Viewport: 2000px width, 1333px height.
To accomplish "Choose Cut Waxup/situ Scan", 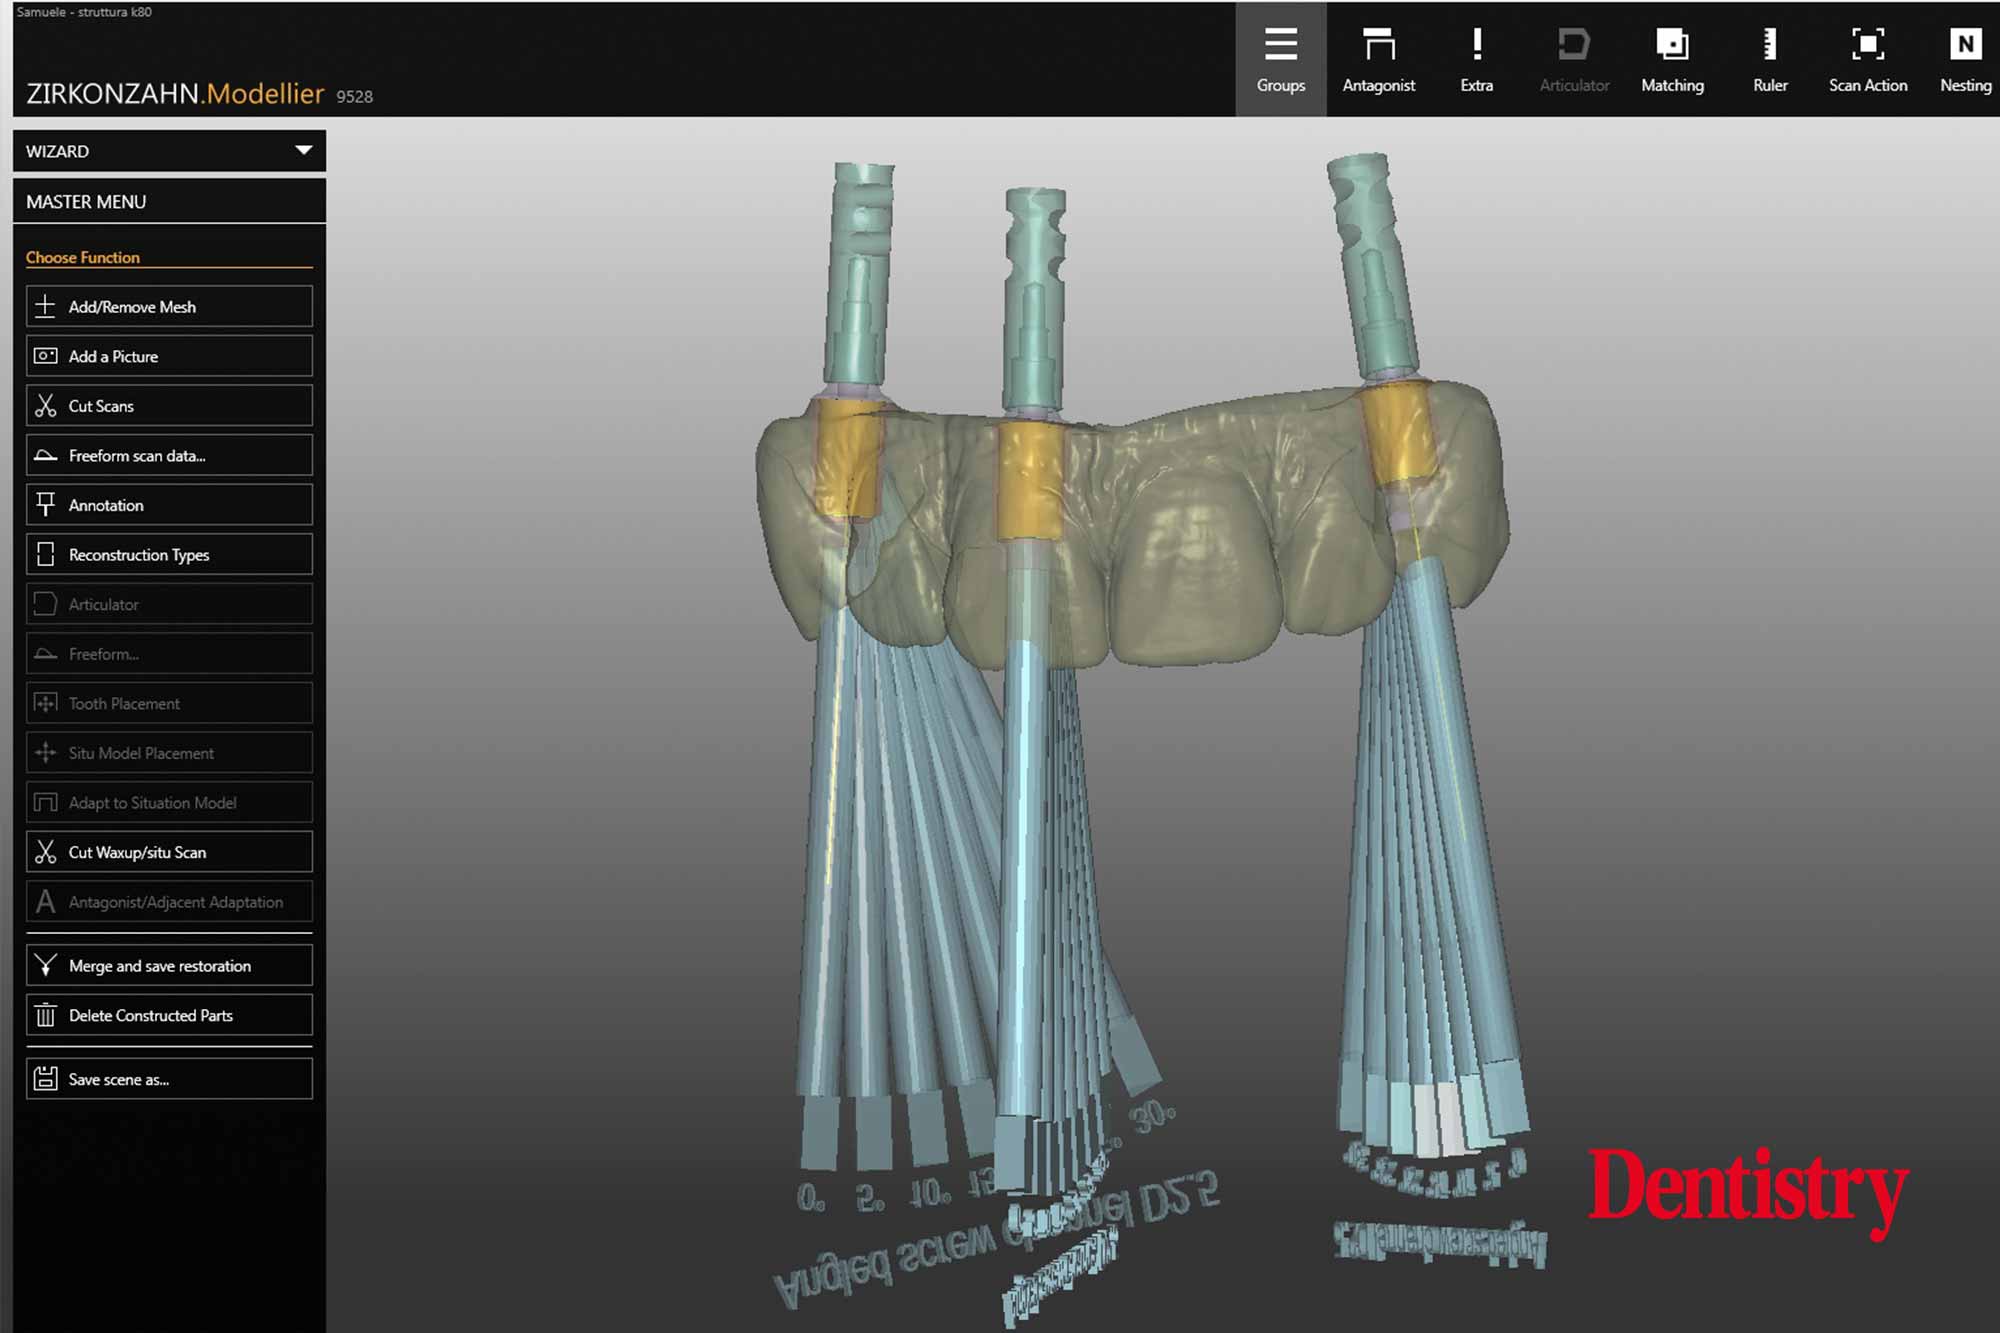I will point(169,852).
